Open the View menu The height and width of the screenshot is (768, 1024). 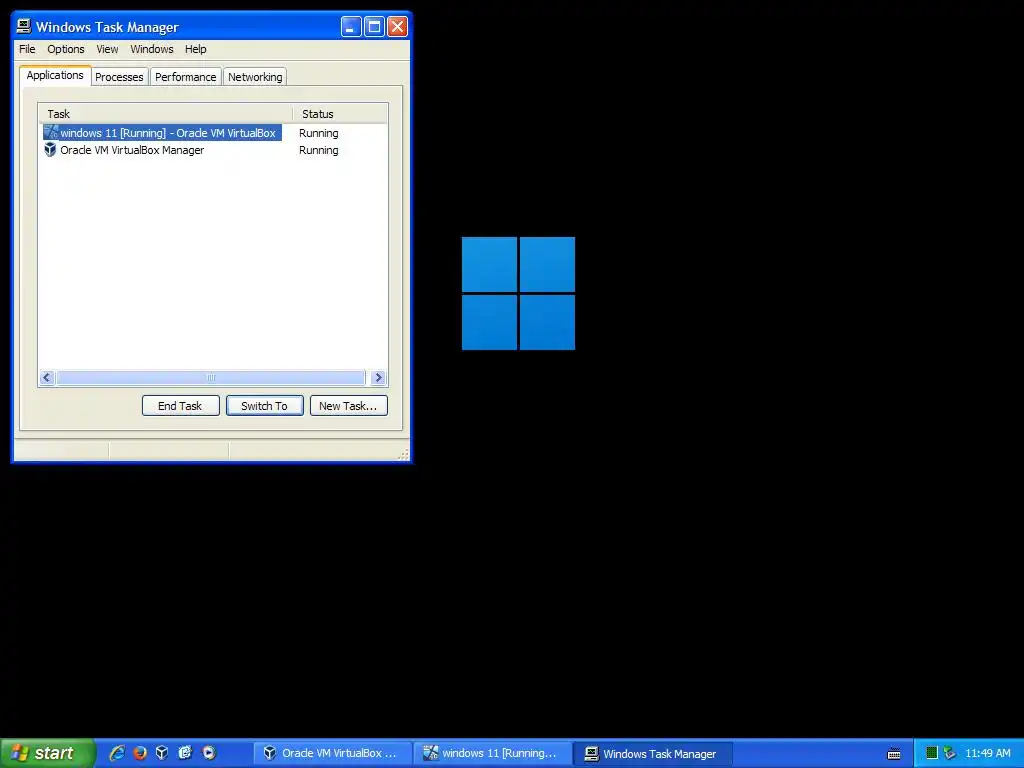pyautogui.click(x=107, y=49)
